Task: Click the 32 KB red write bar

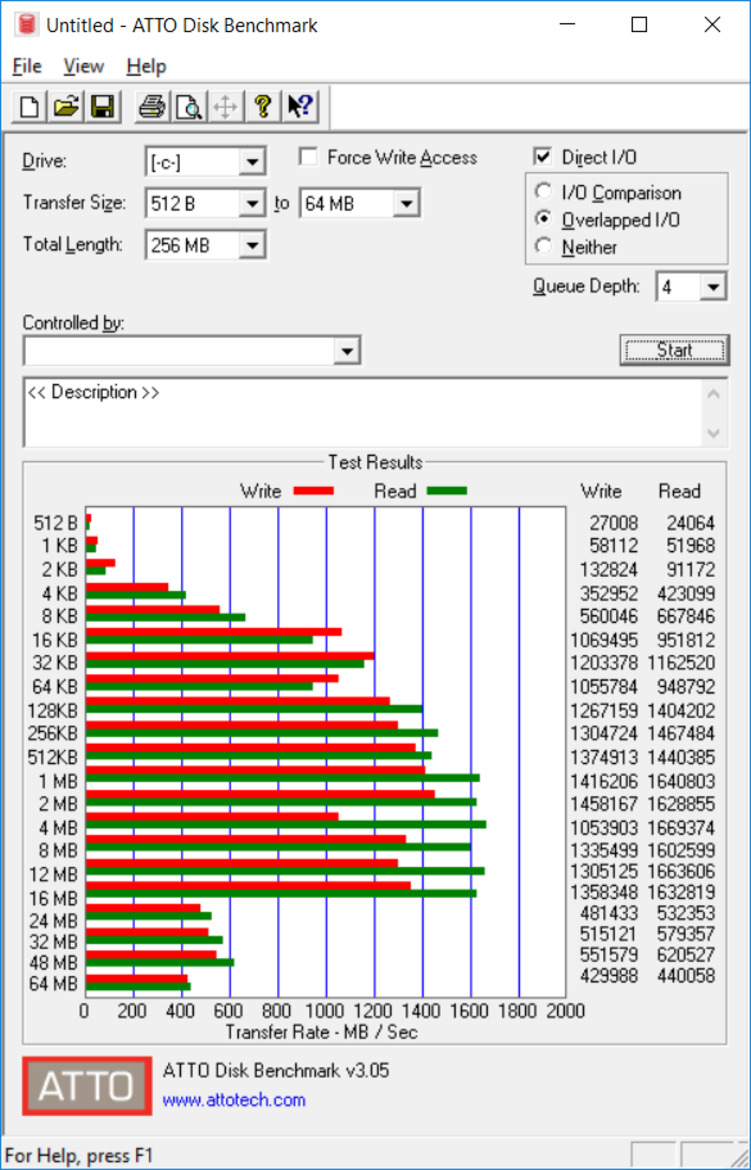Action: click(x=230, y=656)
